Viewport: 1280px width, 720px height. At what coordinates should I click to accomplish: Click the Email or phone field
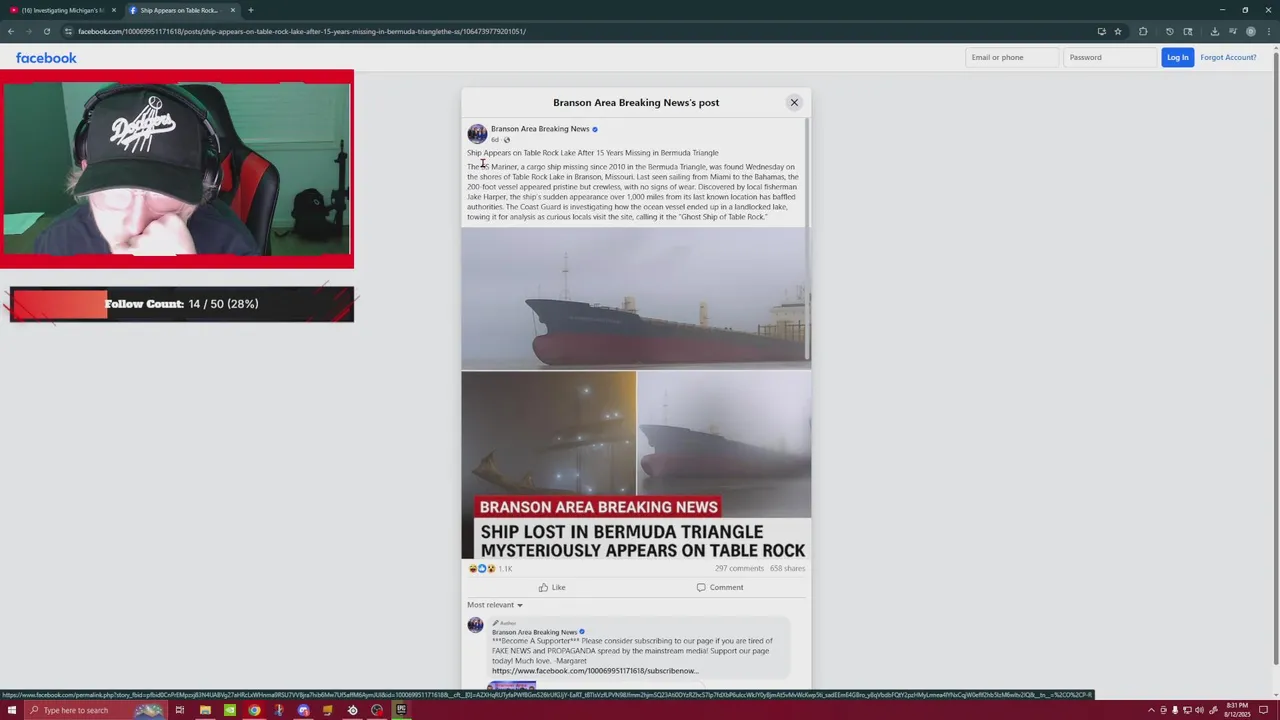point(1012,57)
